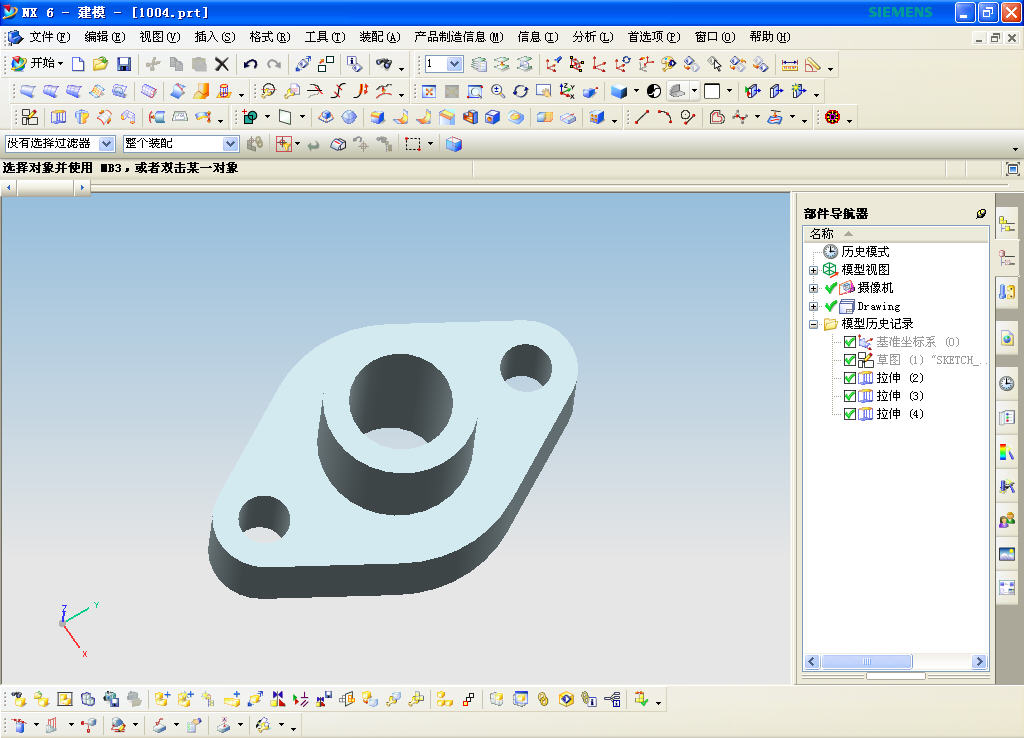This screenshot has height=738, width=1024.
Task: Open the 首选项 menu
Action: pyautogui.click(x=654, y=37)
